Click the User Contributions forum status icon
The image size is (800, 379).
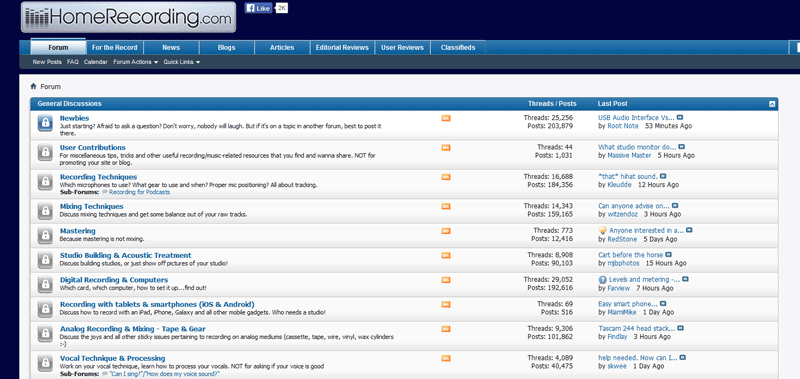point(45,152)
